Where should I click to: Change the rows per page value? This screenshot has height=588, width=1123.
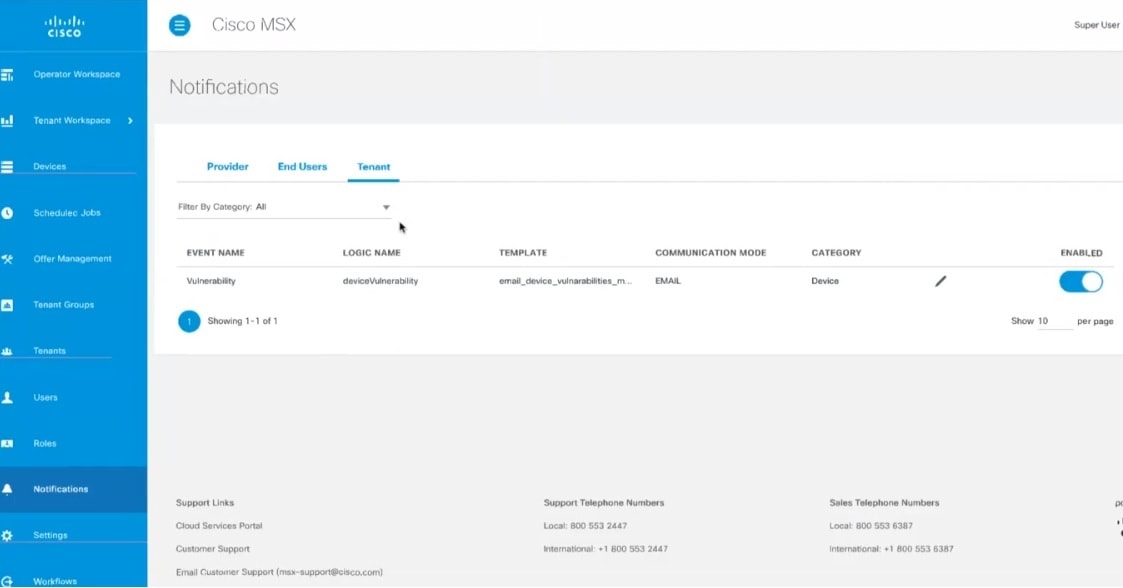pos(1054,321)
